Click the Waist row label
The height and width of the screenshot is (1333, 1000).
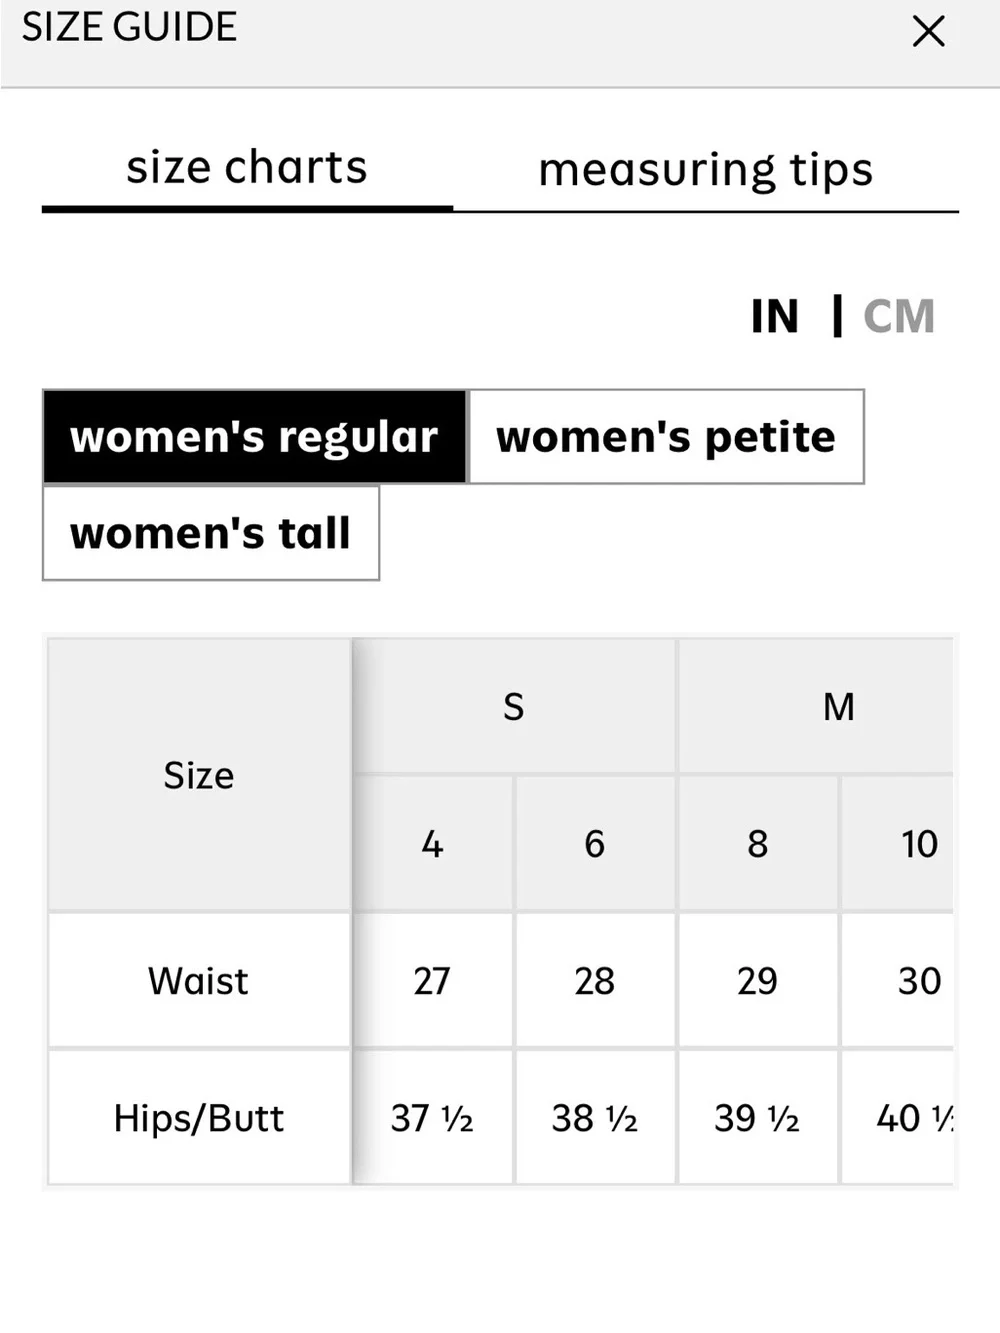point(199,980)
